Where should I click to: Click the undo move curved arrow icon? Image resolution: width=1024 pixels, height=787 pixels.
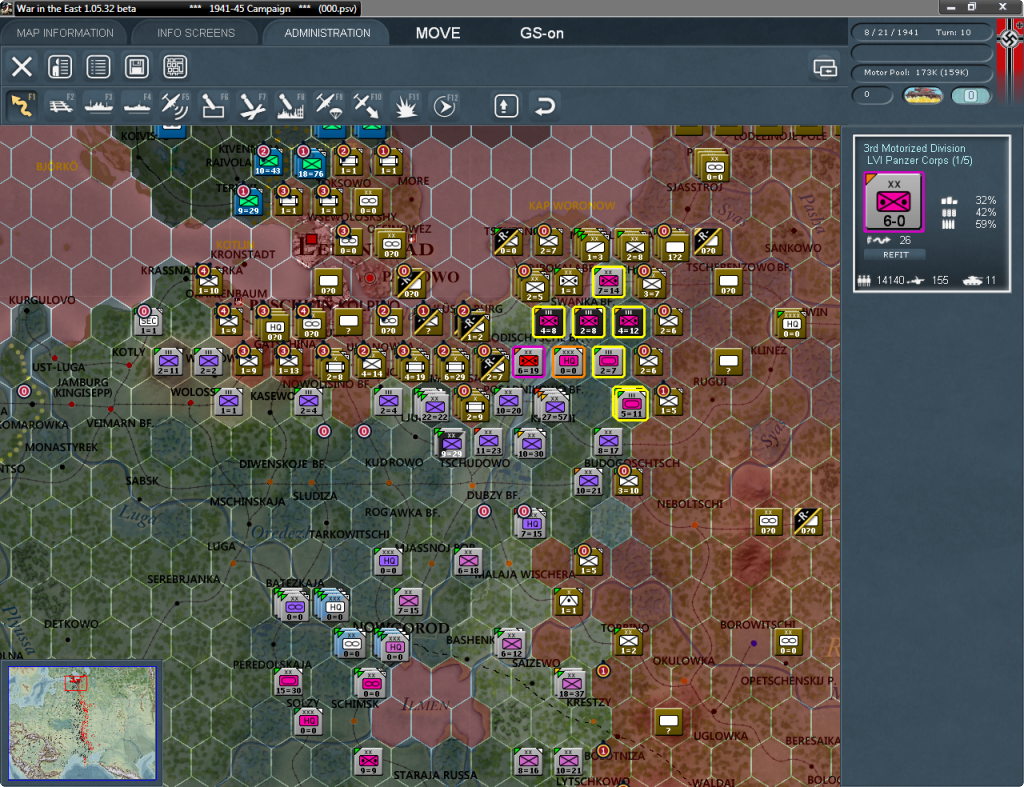click(x=545, y=106)
